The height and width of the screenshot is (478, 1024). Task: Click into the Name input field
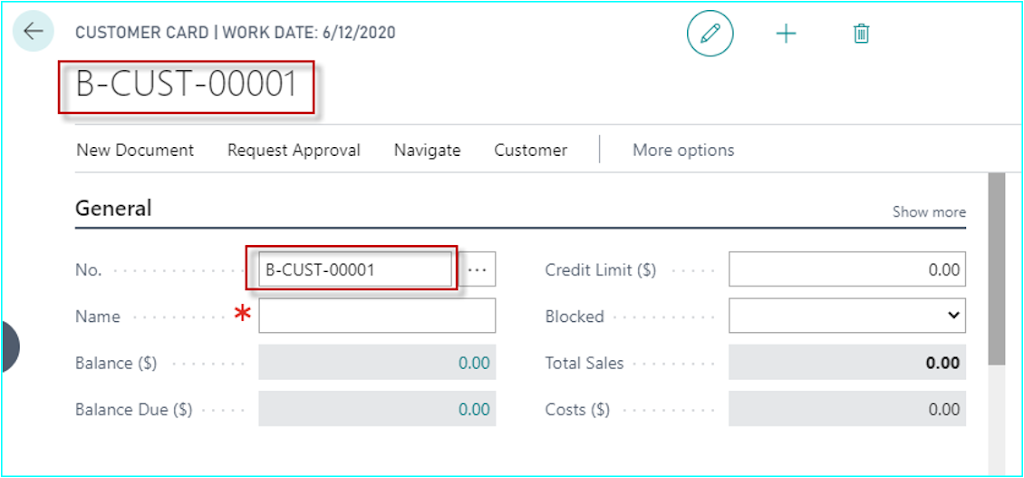click(x=377, y=316)
